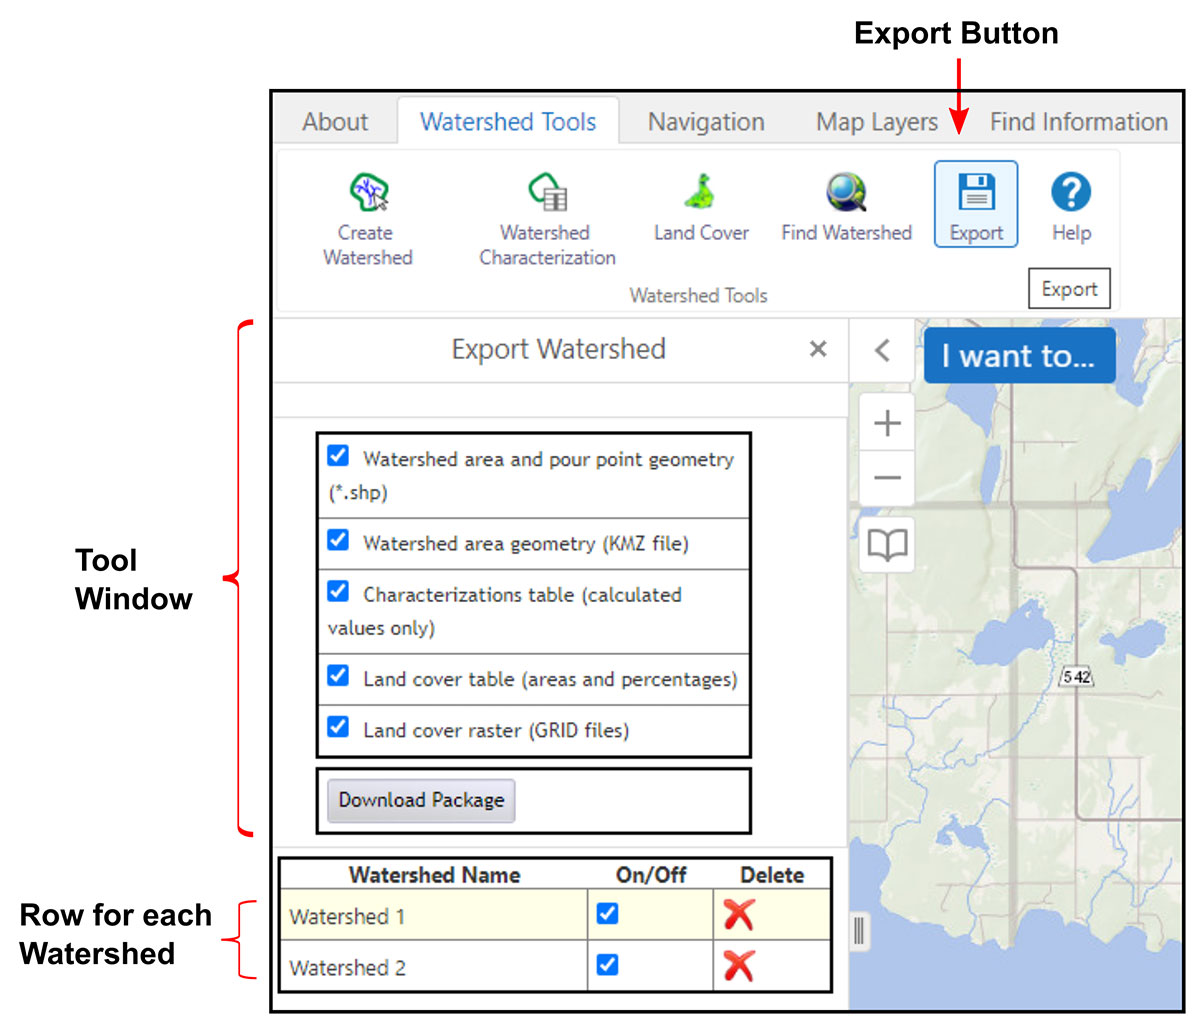The height and width of the screenshot is (1025, 1200).
Task: Turn off Watershed 2 in the watershed table
Action: 607,966
